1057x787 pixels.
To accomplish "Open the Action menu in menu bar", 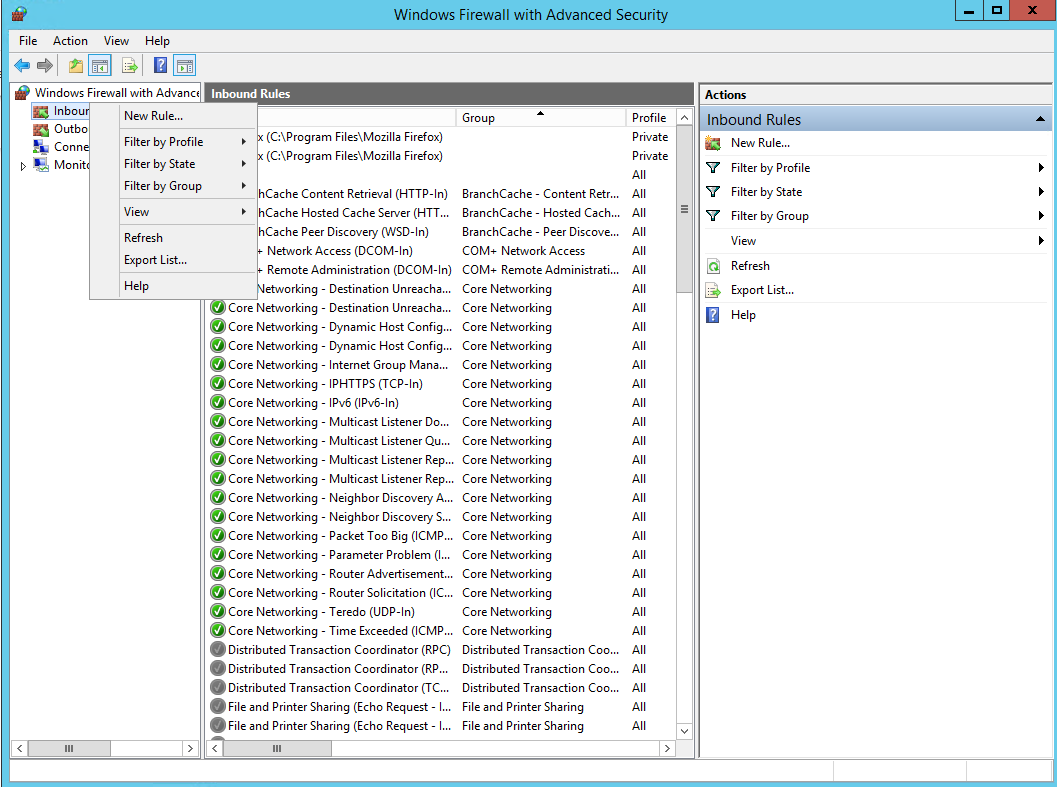I will pos(70,41).
